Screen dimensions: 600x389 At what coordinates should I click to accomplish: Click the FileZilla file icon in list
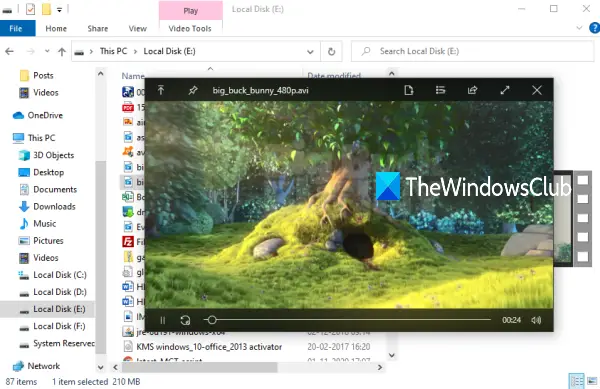[x=128, y=241]
